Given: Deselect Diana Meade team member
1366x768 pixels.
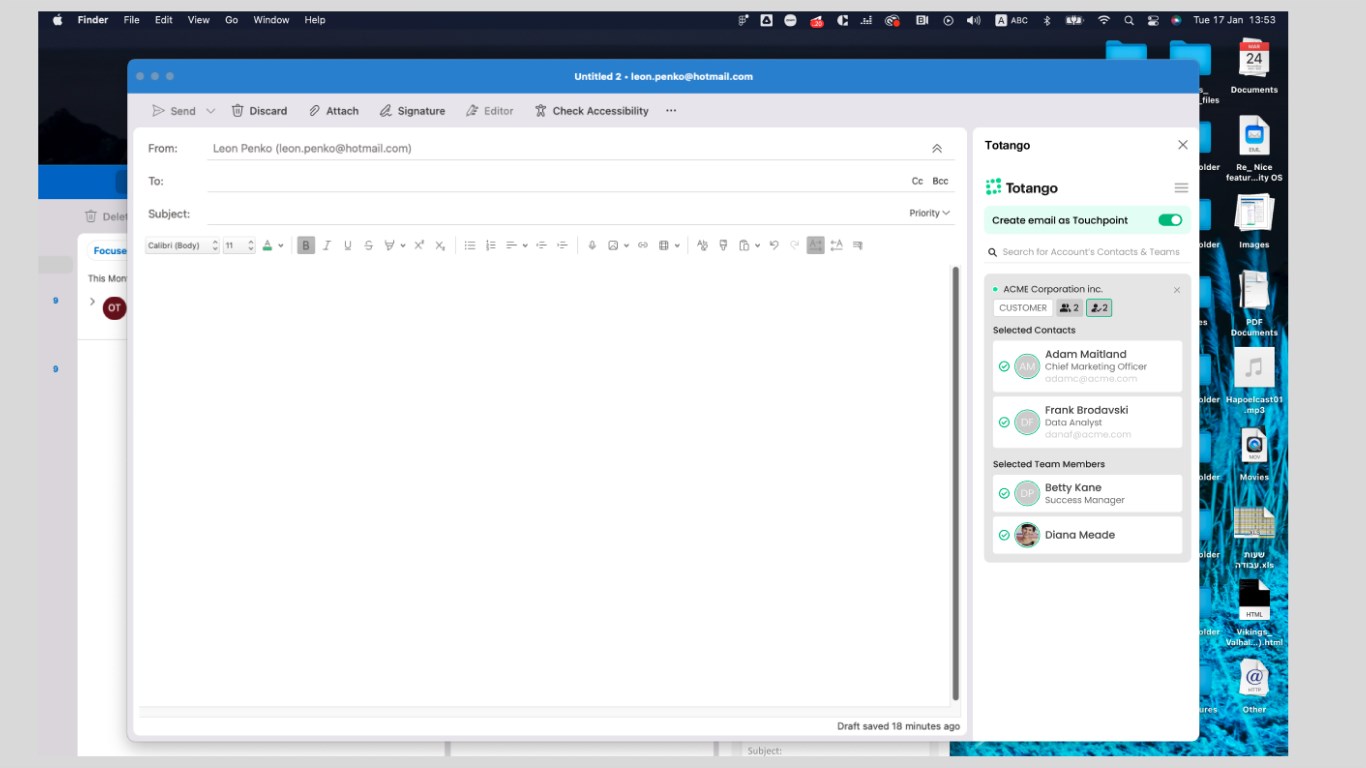Looking at the screenshot, I should (x=1004, y=535).
